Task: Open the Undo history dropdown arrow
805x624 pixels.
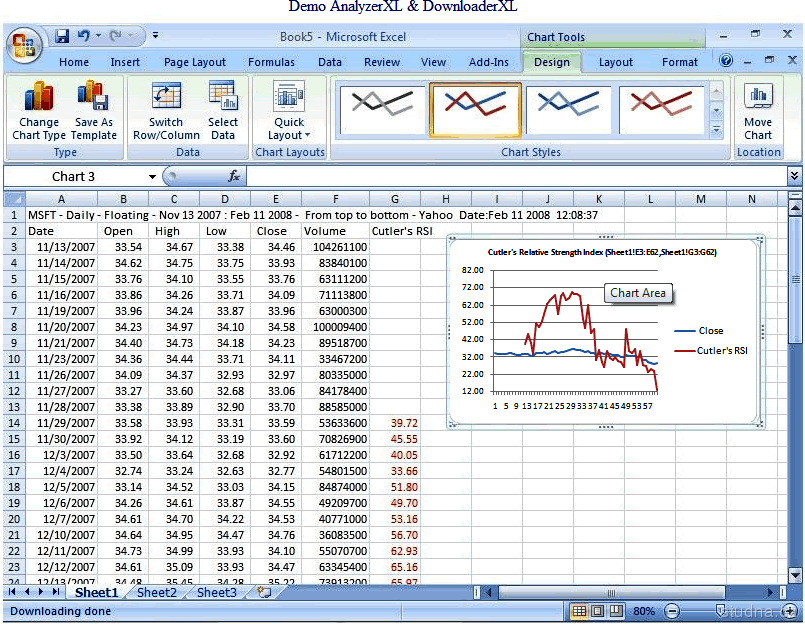Action: click(x=99, y=36)
